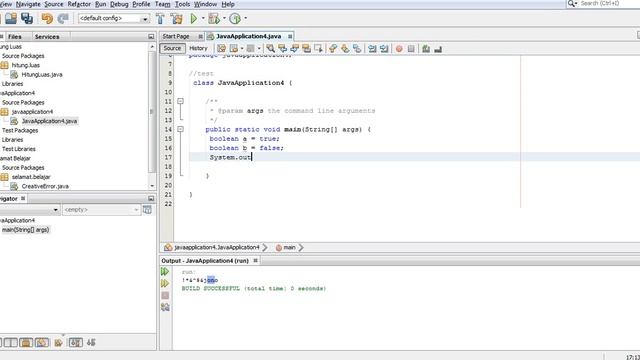This screenshot has height=360, width=640.
Task: Switch to Services tab
Action: pos(47,37)
